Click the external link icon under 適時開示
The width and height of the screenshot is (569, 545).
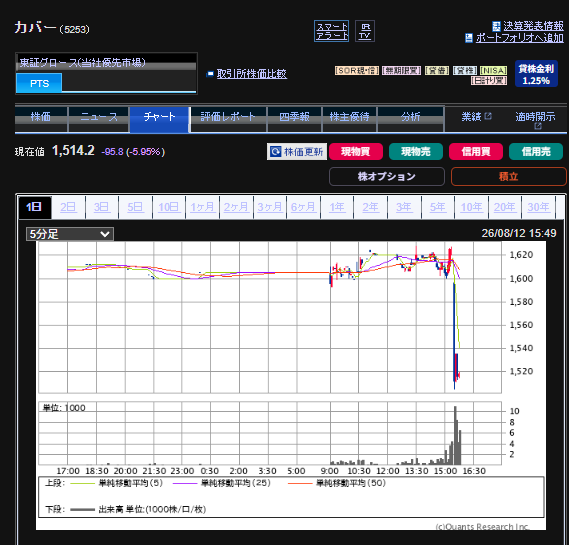(538, 126)
